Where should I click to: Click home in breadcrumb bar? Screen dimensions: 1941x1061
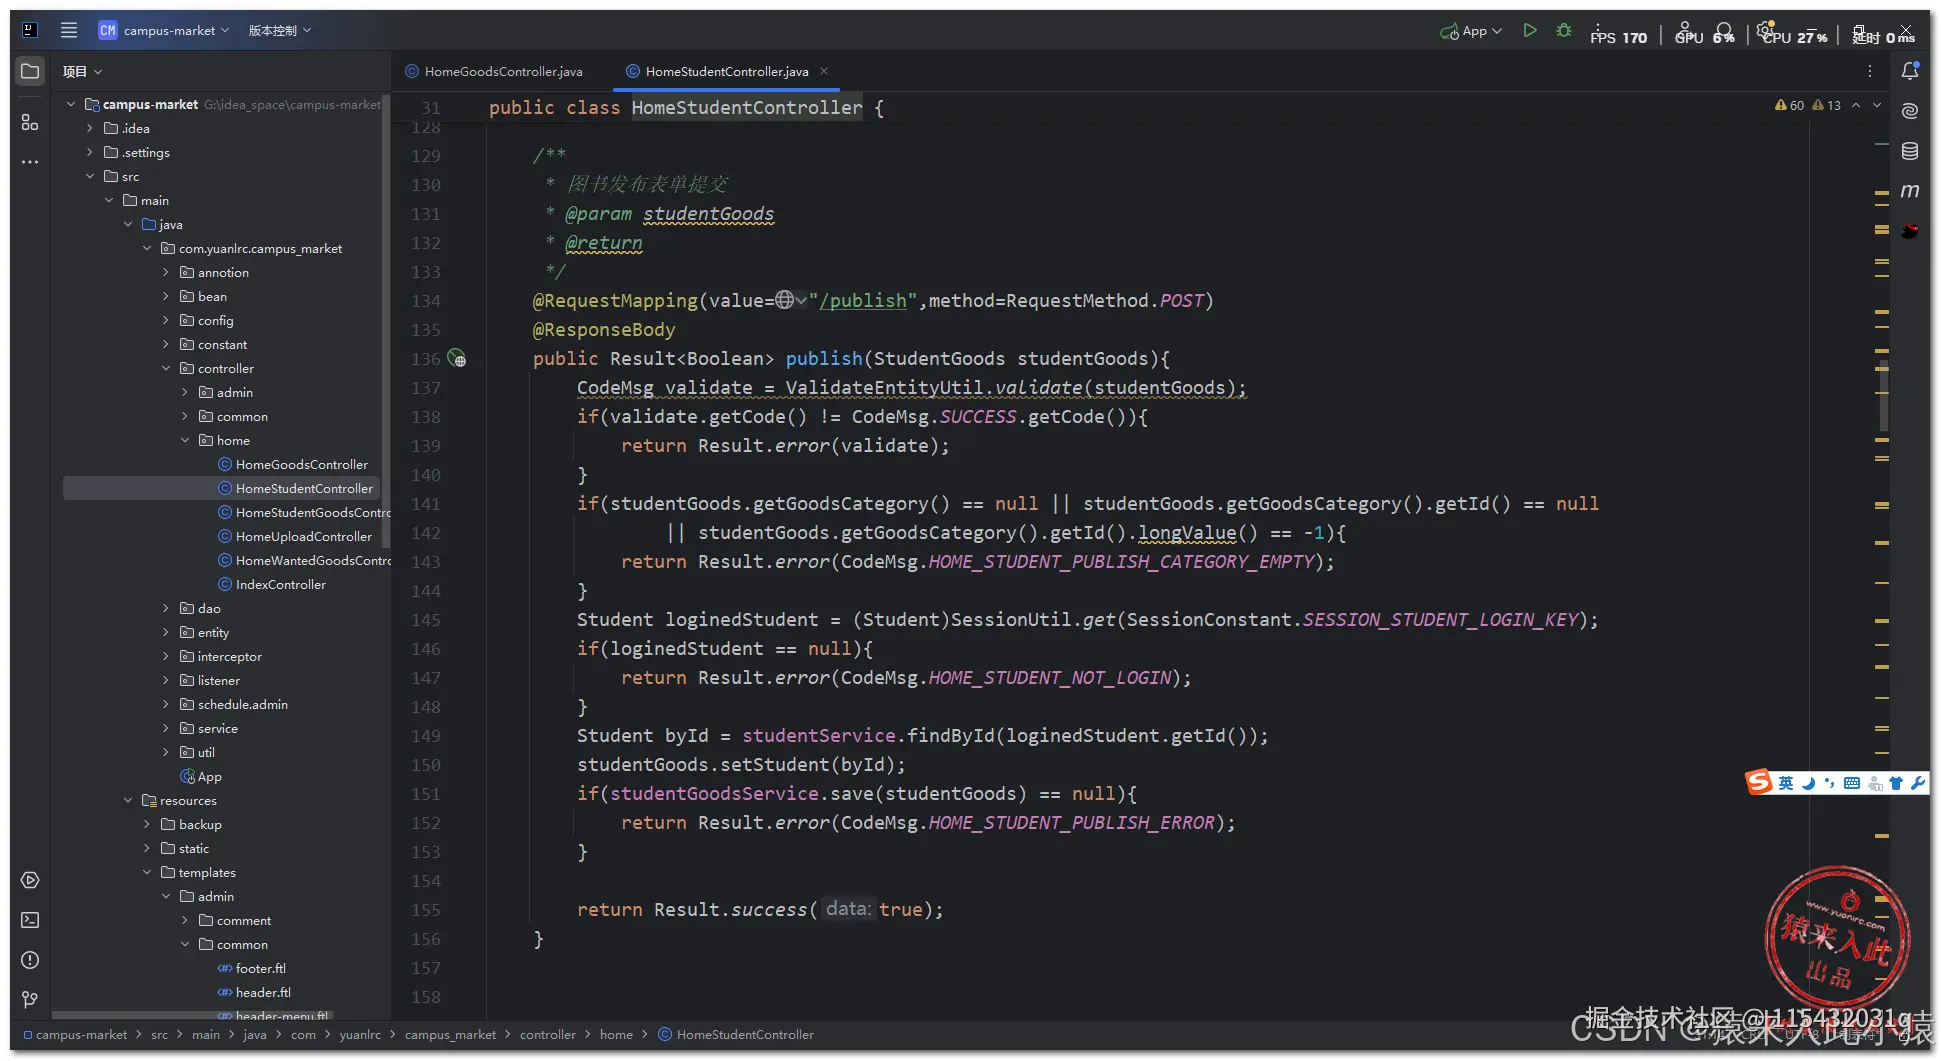[616, 1034]
